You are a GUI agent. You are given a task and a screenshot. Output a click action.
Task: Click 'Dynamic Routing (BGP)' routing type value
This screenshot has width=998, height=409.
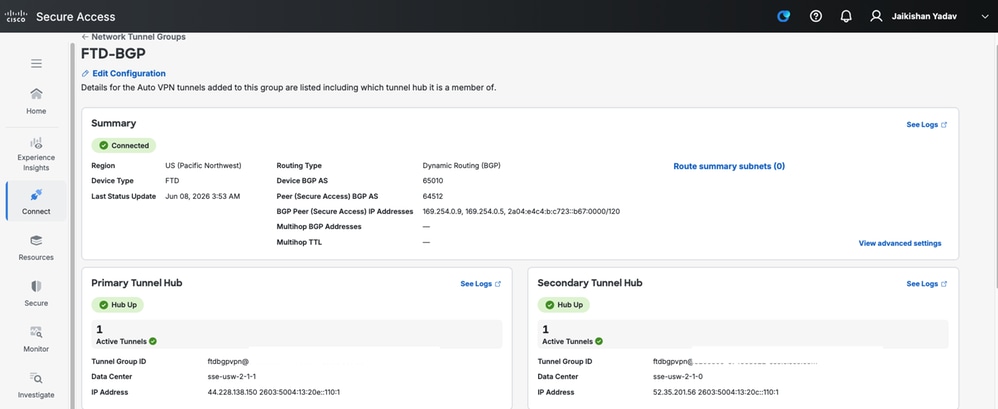pyautogui.click(x=461, y=165)
